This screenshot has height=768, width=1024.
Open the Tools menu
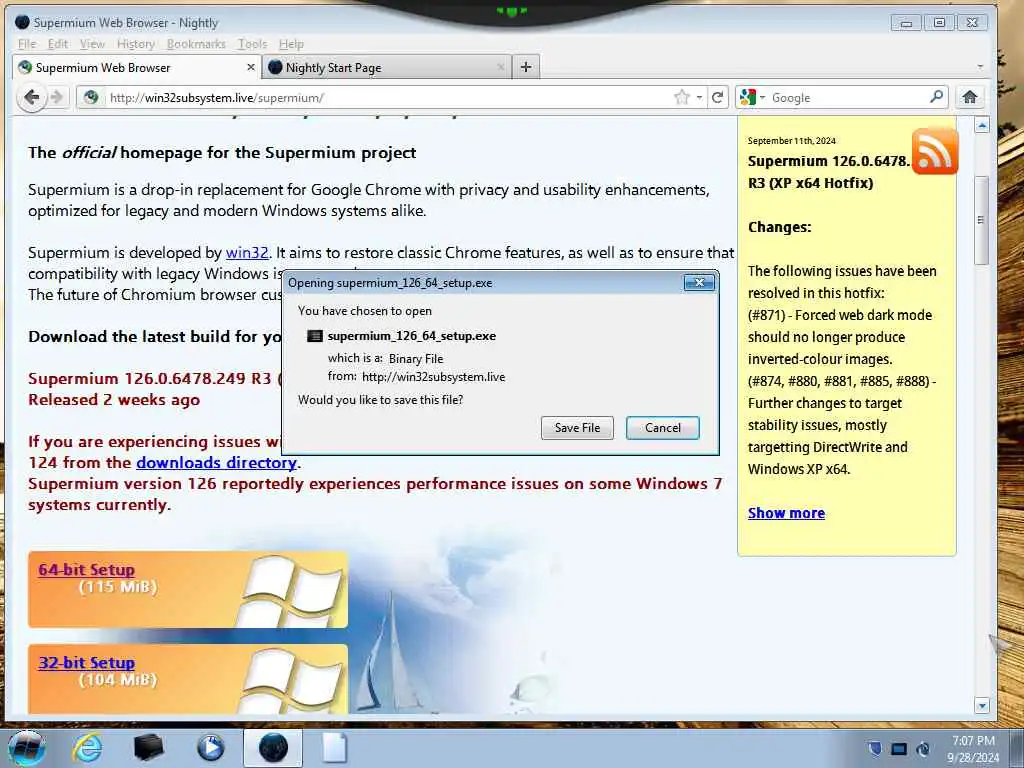click(252, 44)
